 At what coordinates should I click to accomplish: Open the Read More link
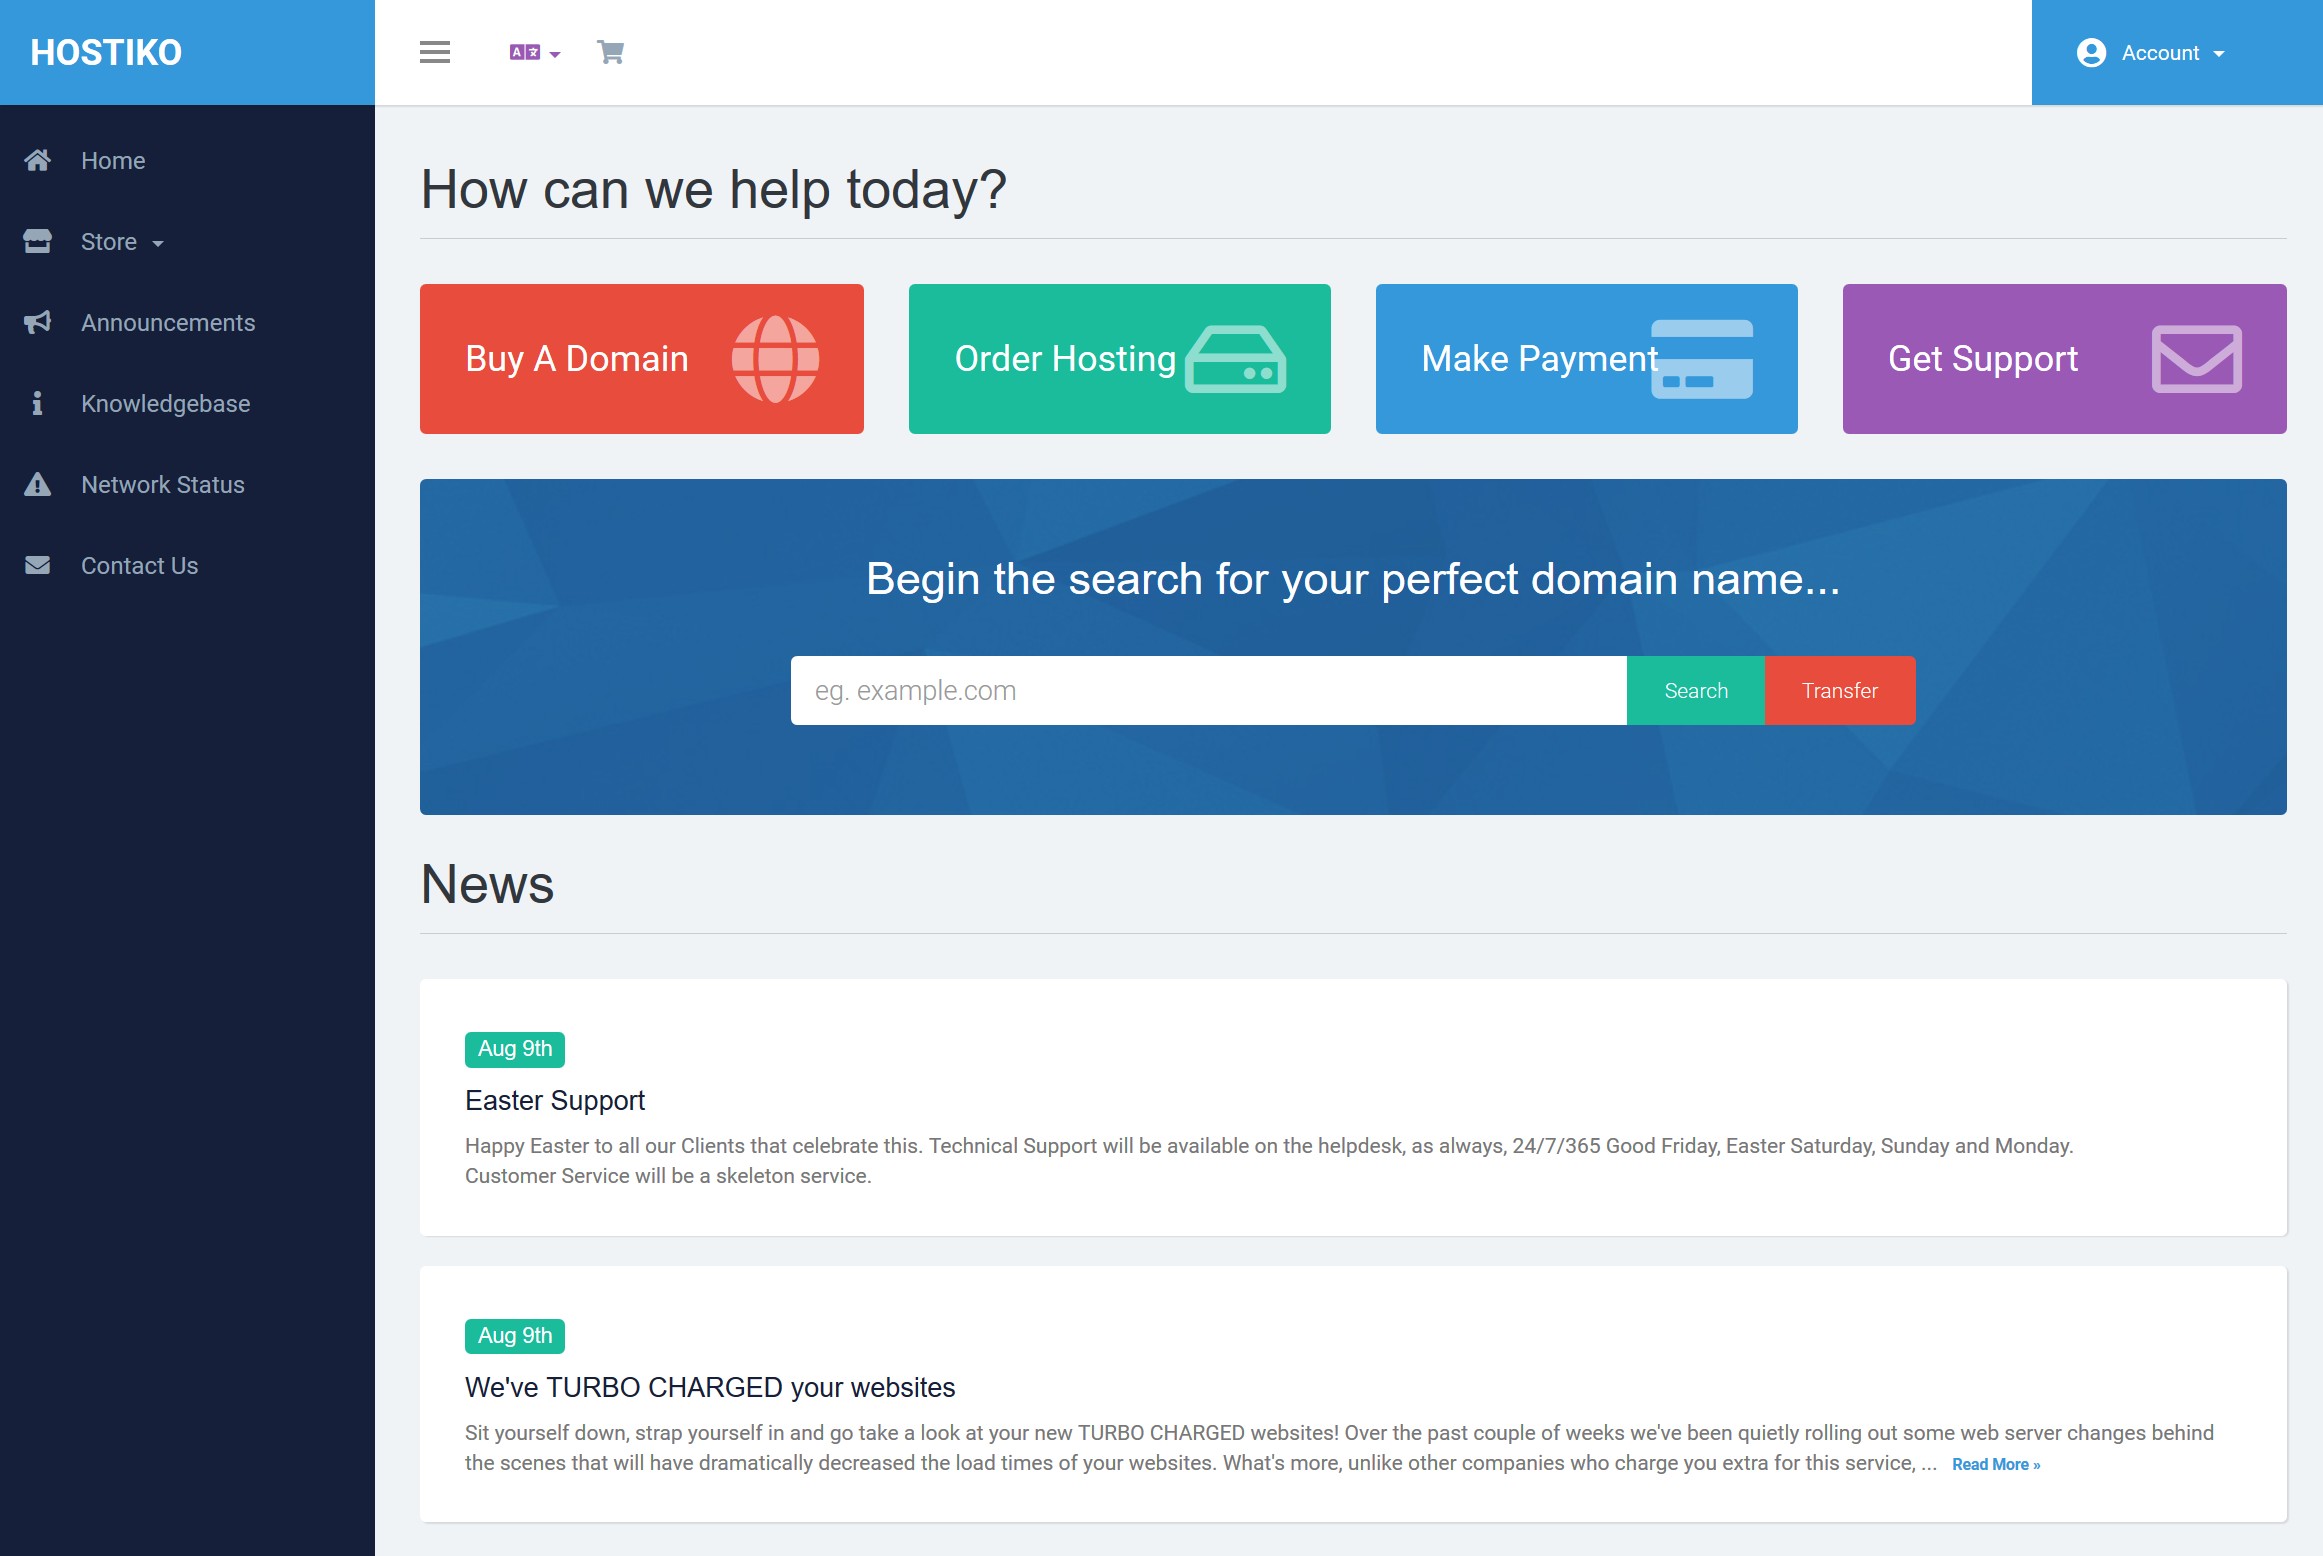coord(1995,1464)
